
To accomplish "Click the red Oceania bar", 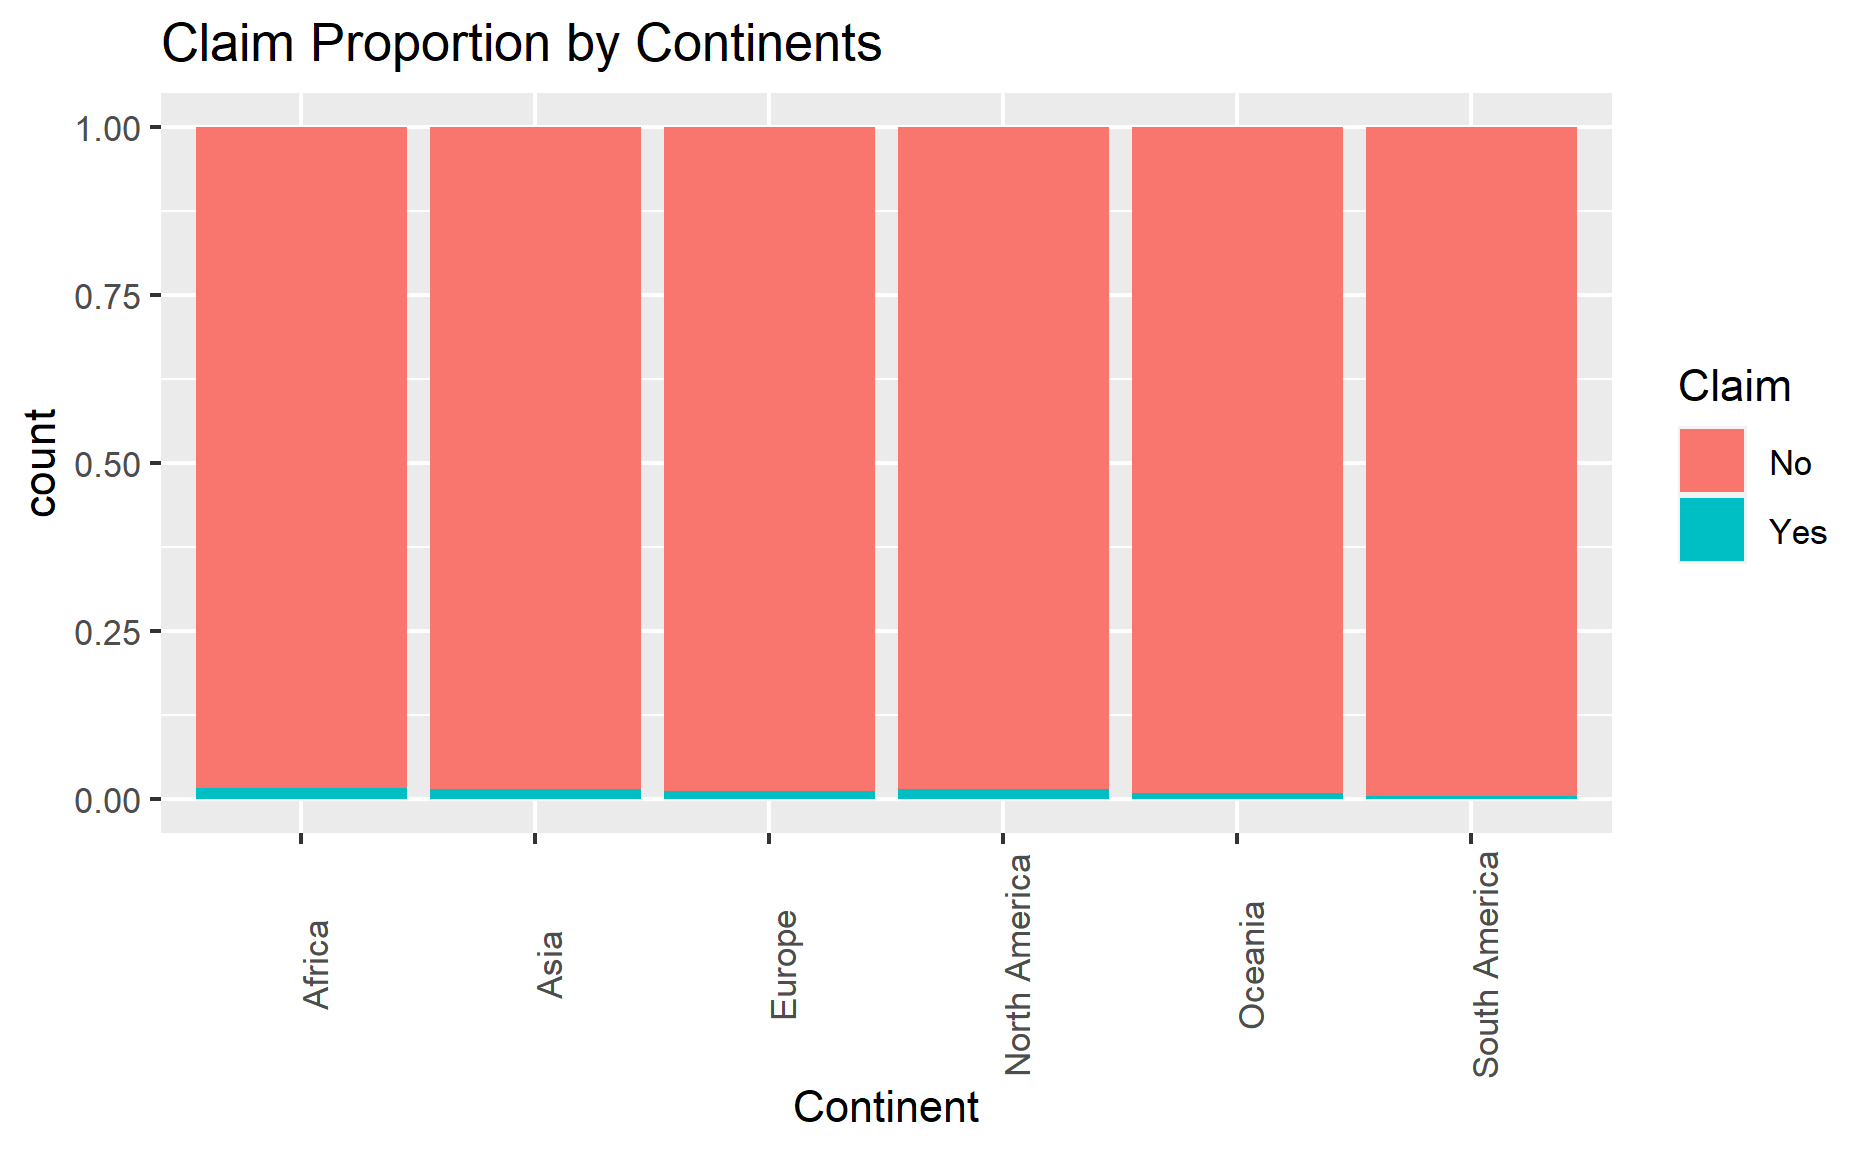I will 1237,456.
